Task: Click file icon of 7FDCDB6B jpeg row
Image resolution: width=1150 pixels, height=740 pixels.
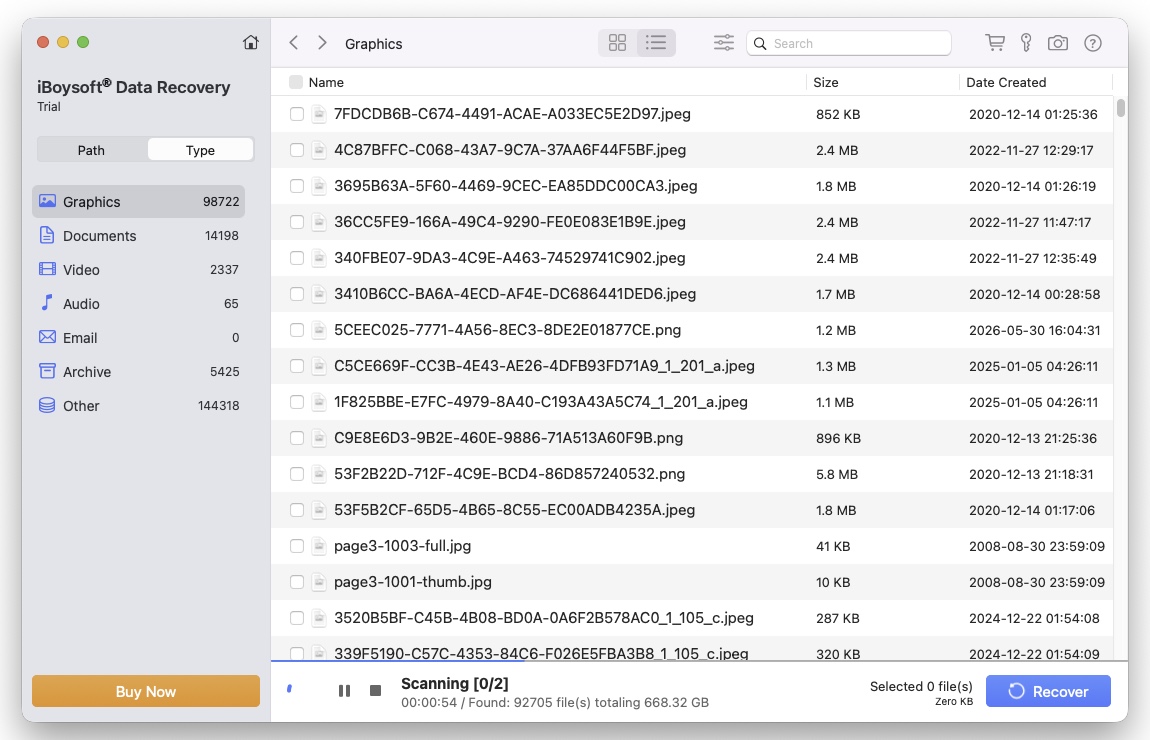Action: click(x=318, y=114)
